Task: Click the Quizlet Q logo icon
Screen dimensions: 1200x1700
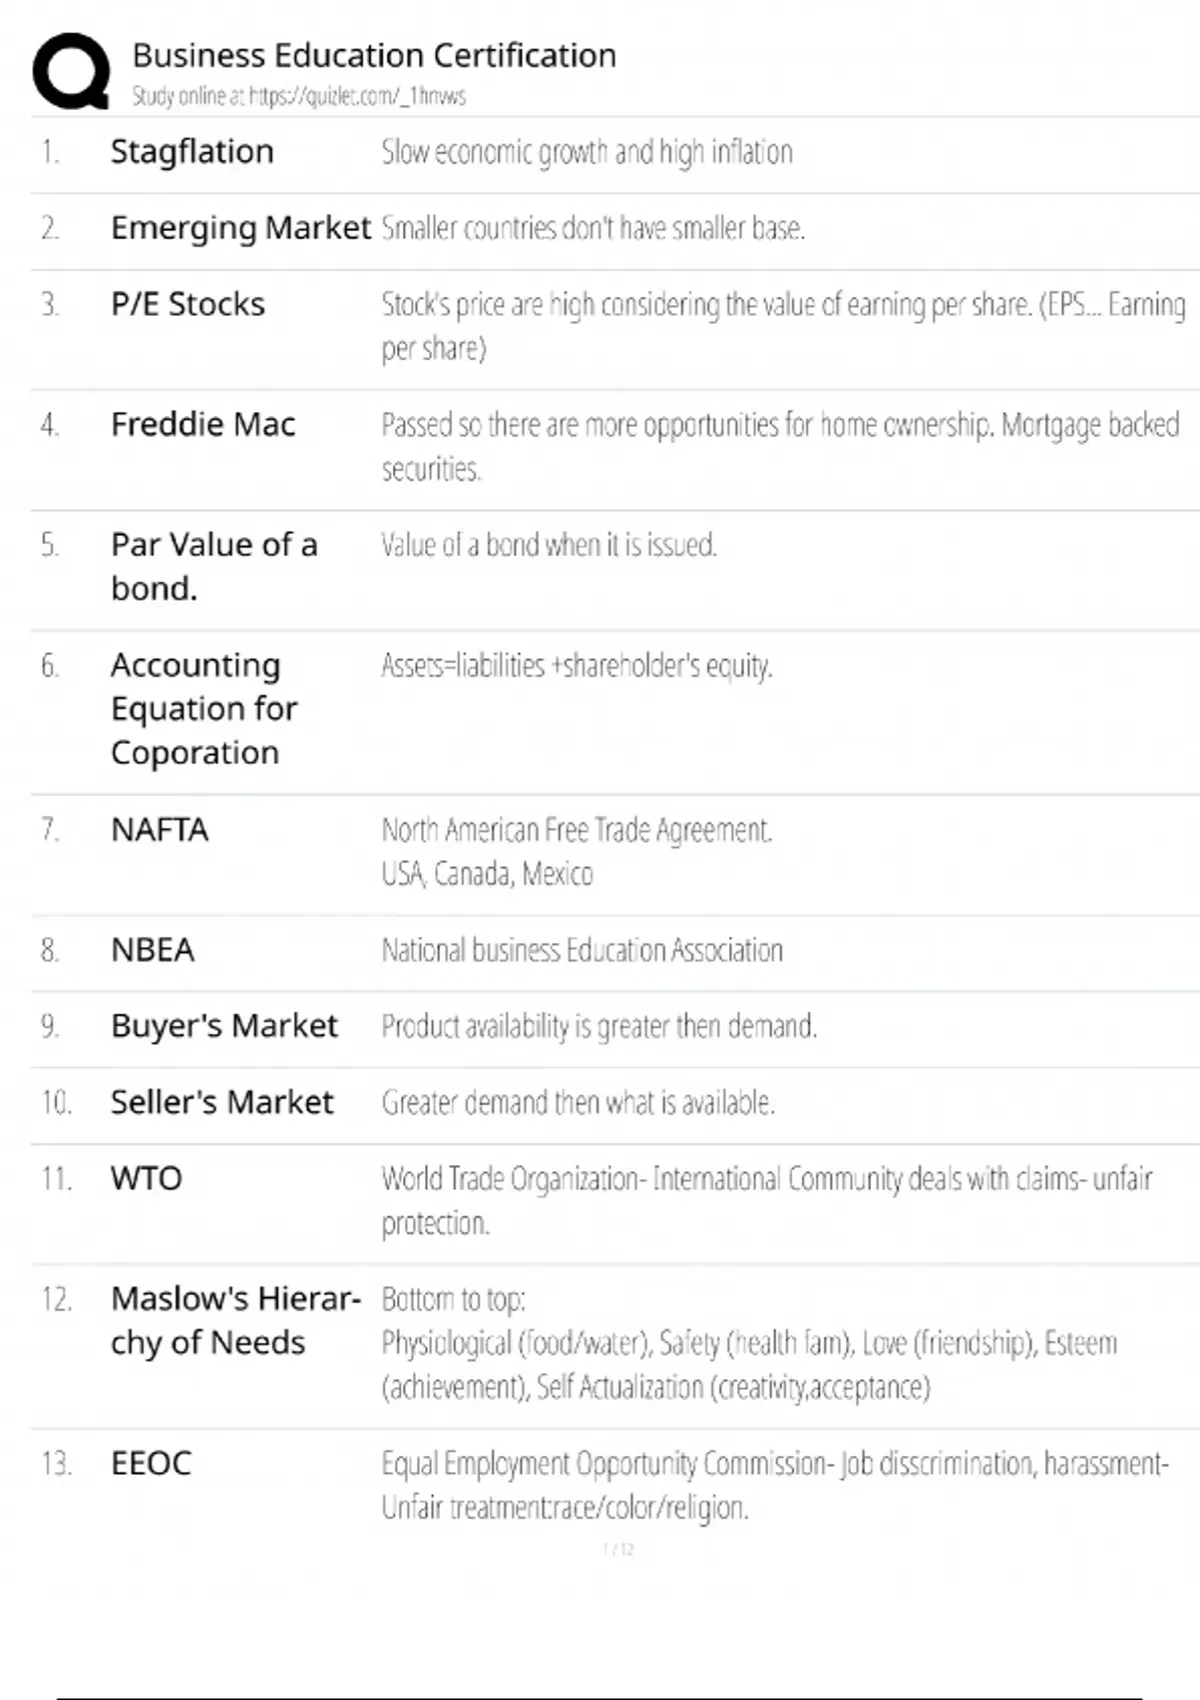Action: (71, 71)
